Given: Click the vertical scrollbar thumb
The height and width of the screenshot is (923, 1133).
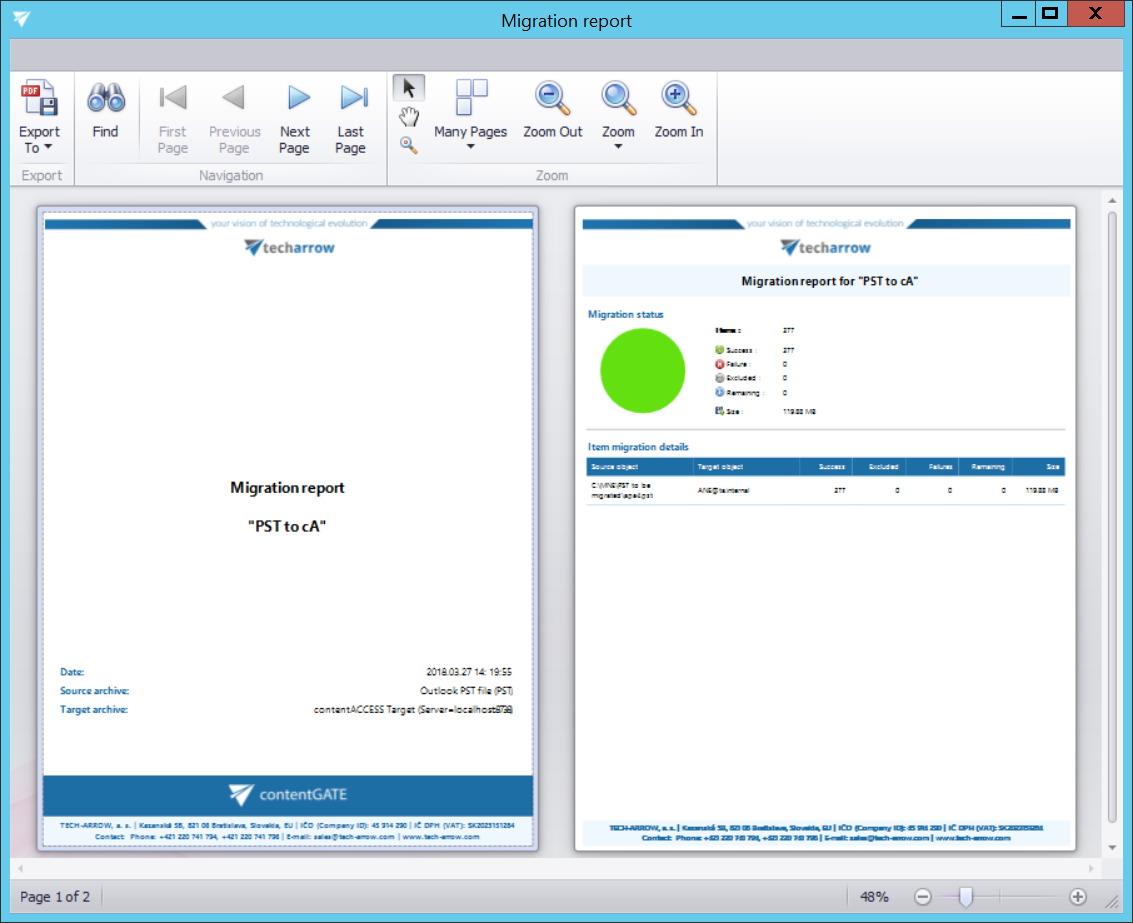Looking at the screenshot, I should pyautogui.click(x=1112, y=517).
